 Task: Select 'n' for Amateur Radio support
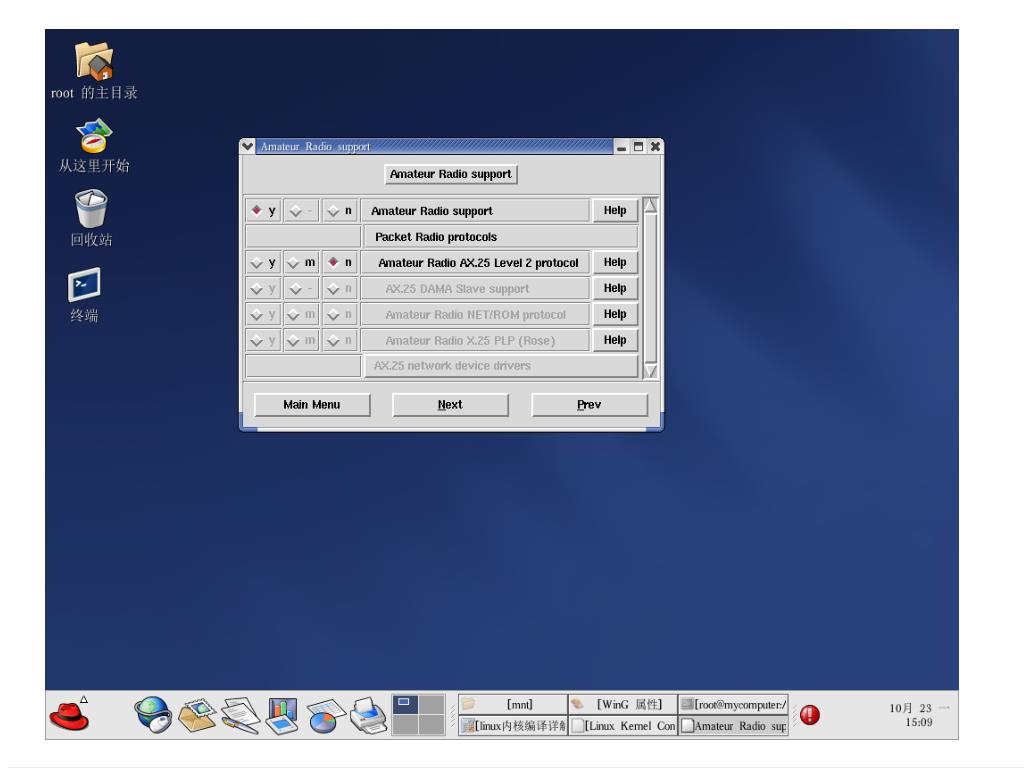pos(340,210)
